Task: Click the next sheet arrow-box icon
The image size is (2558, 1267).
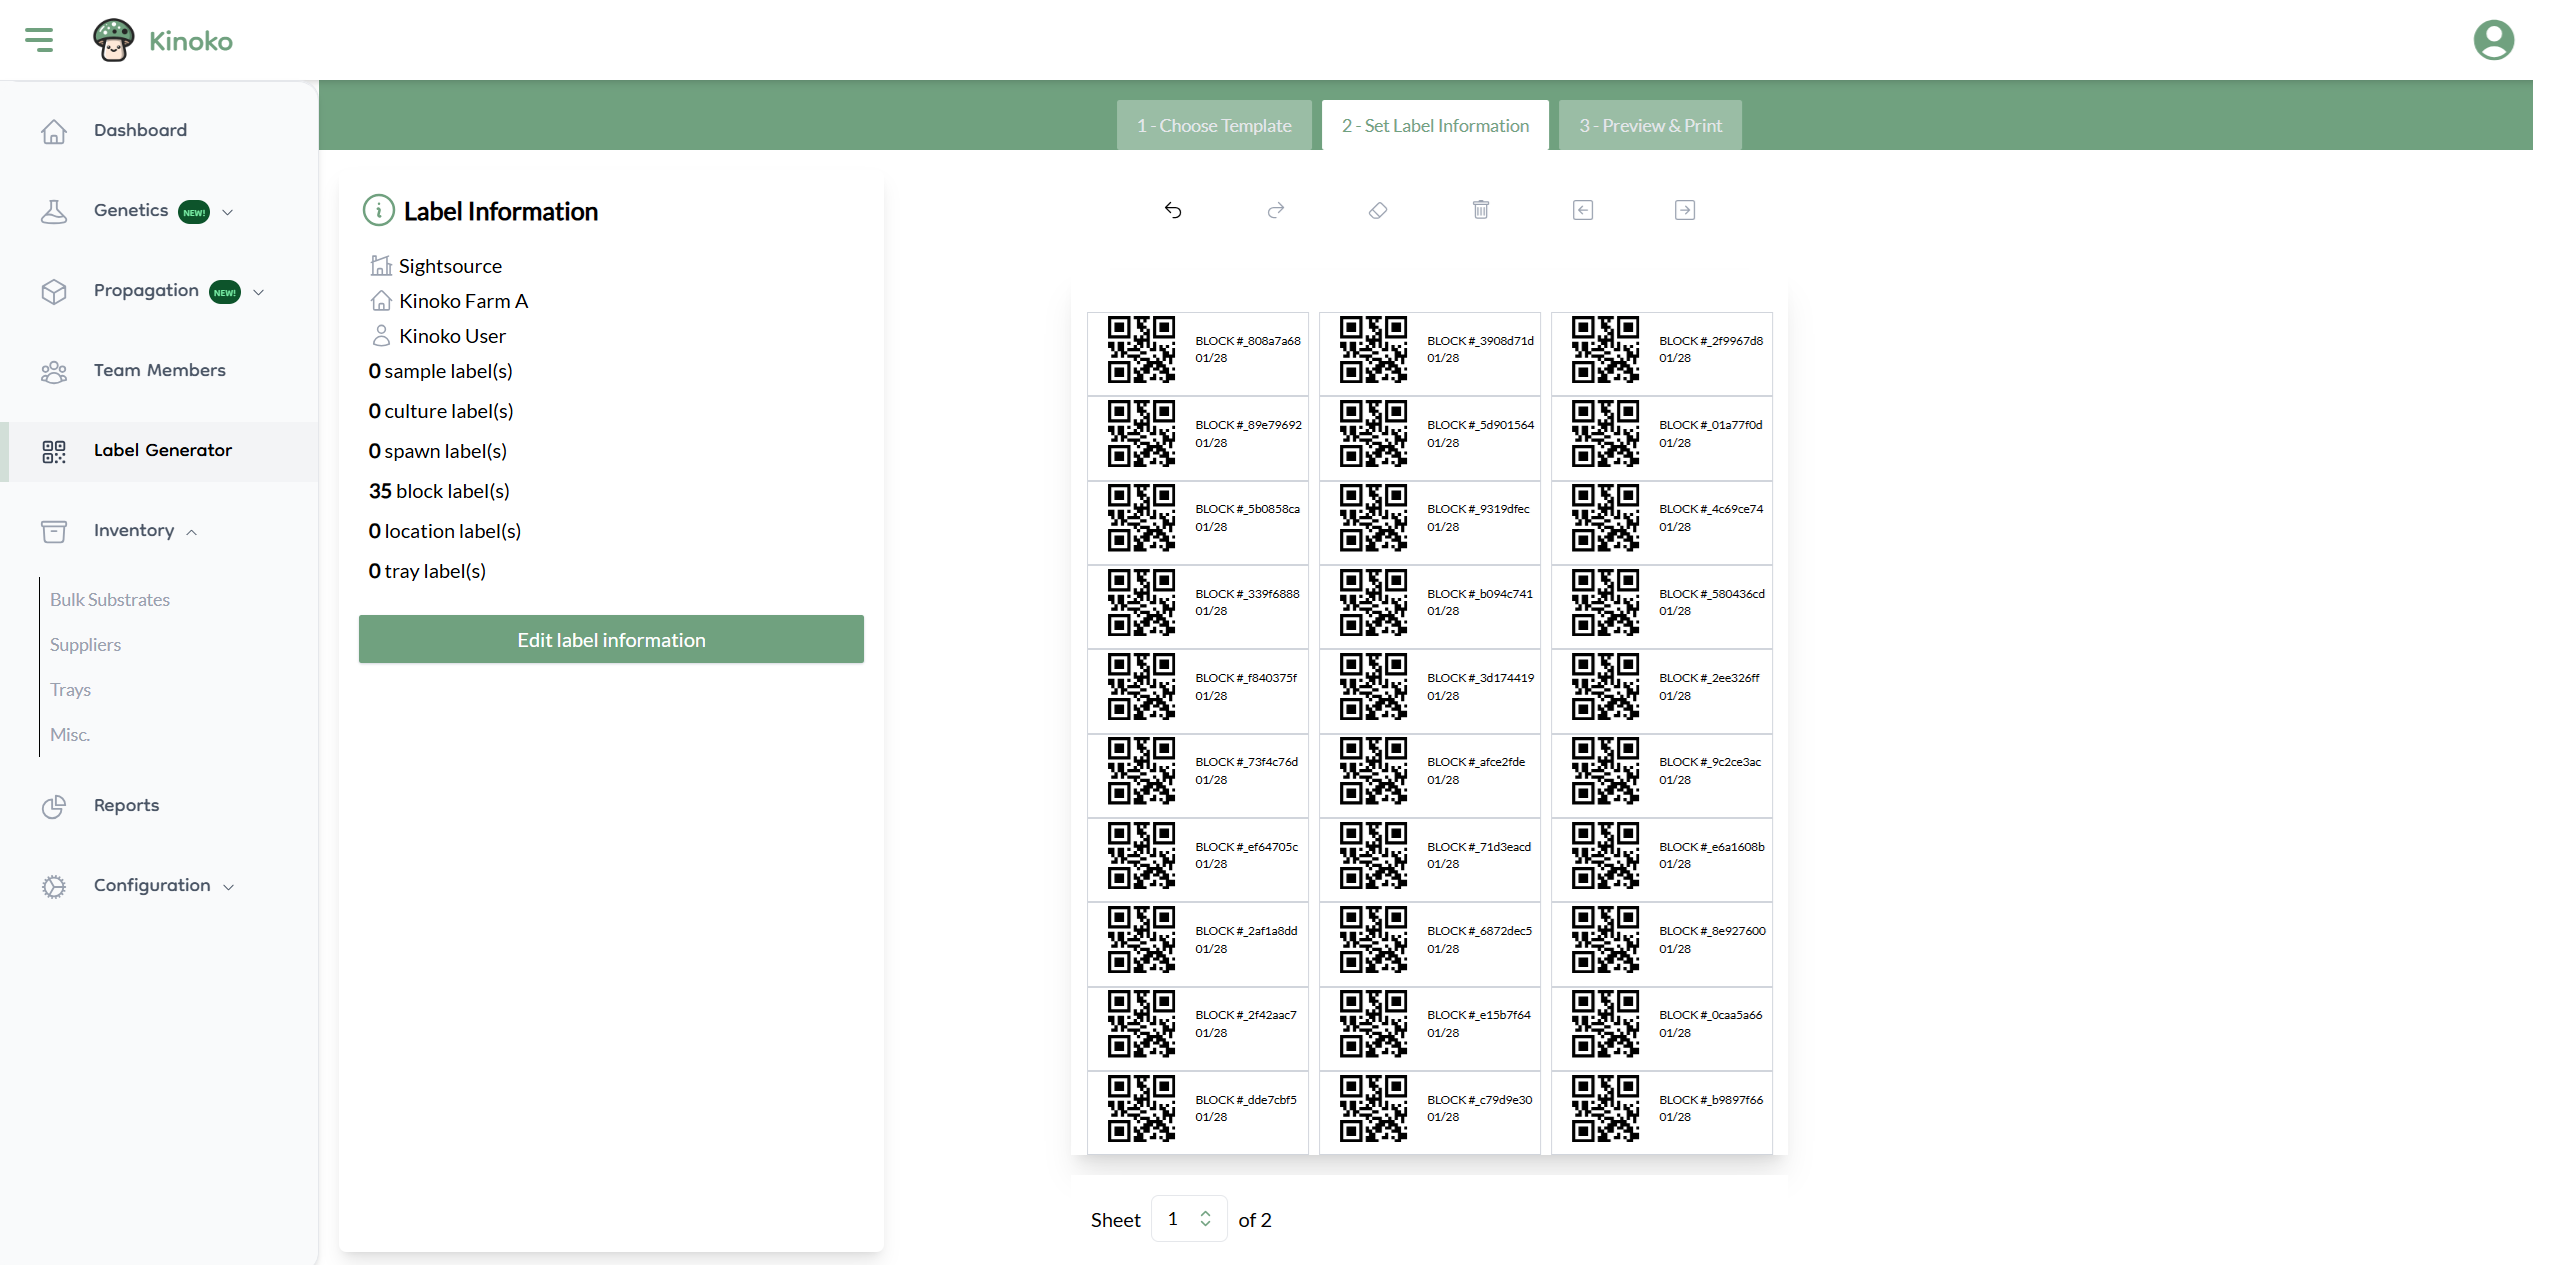Action: (1684, 210)
